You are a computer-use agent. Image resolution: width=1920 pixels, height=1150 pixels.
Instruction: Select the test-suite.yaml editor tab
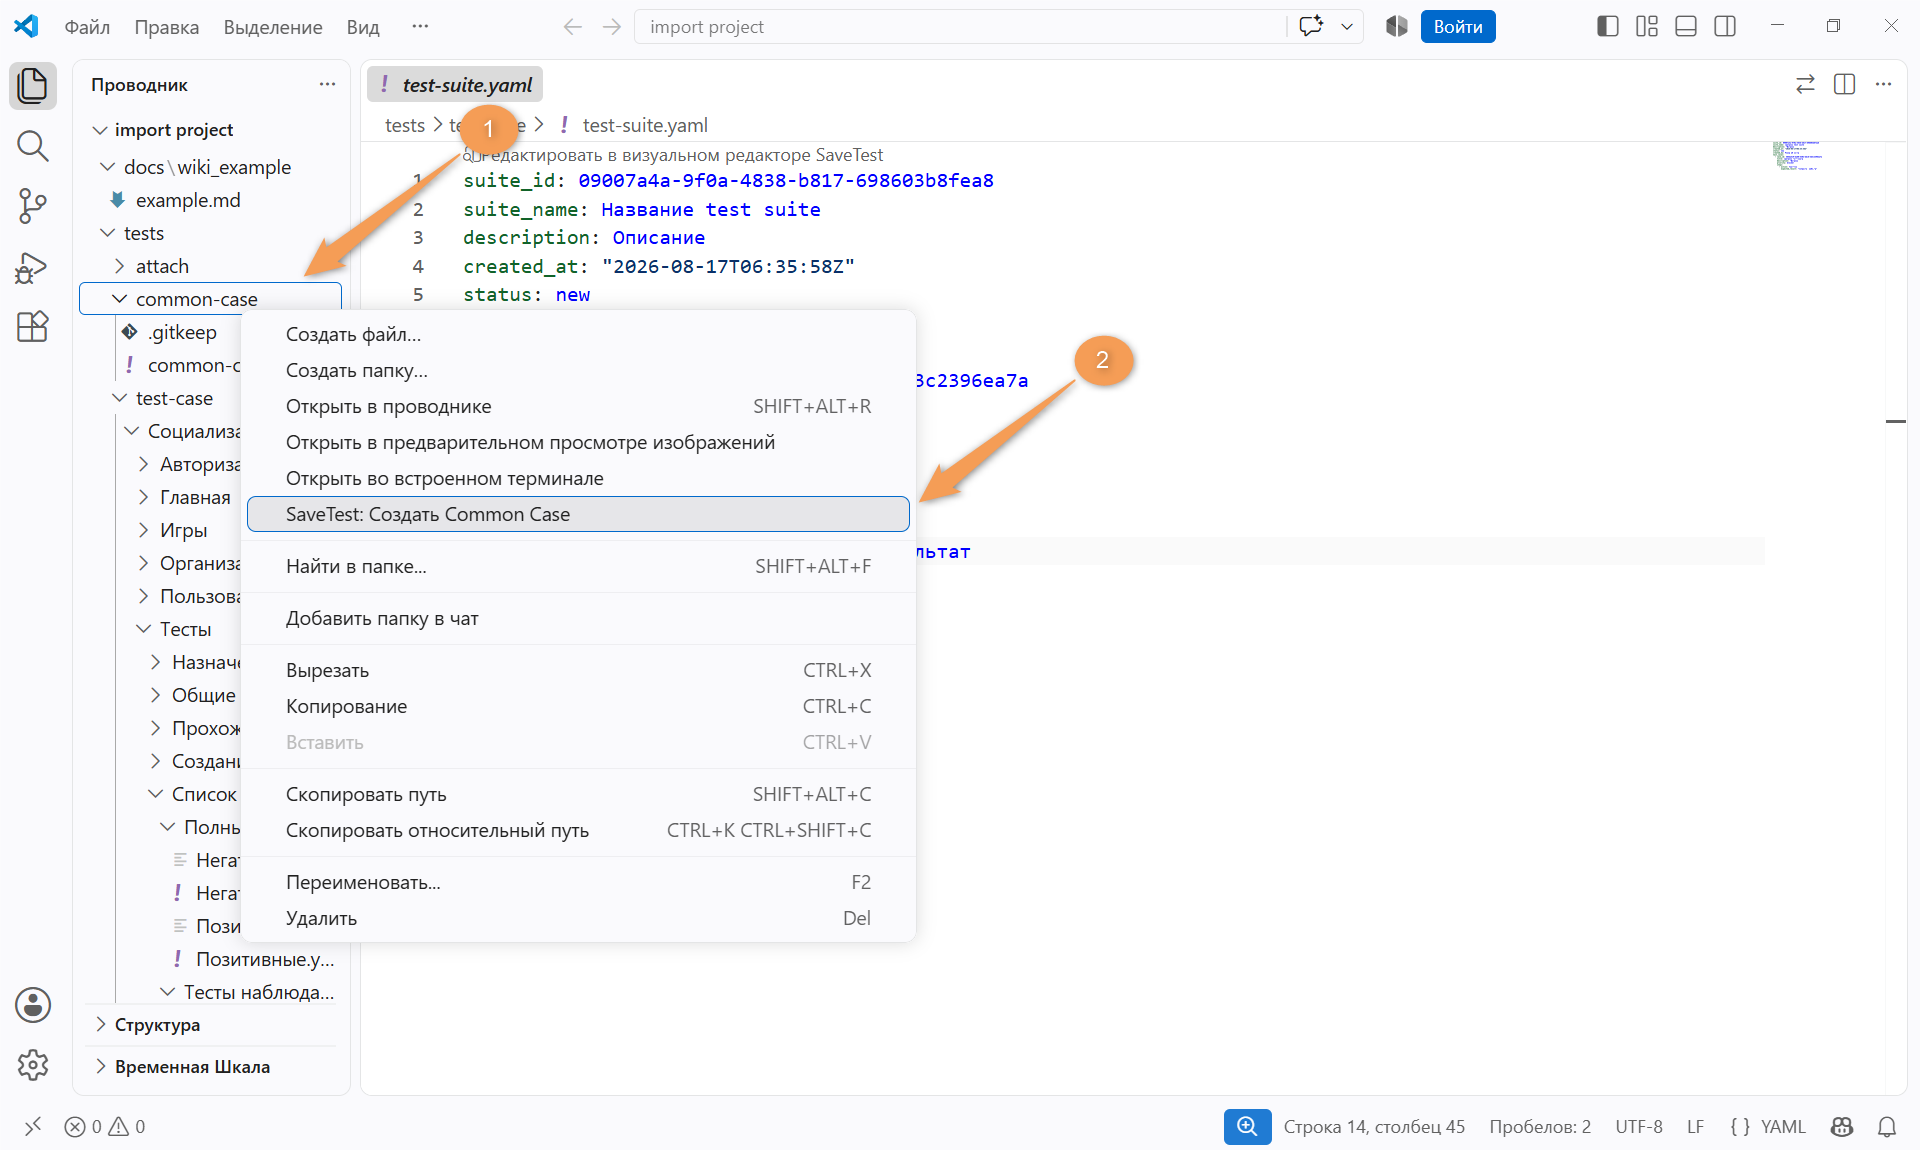[x=455, y=85]
